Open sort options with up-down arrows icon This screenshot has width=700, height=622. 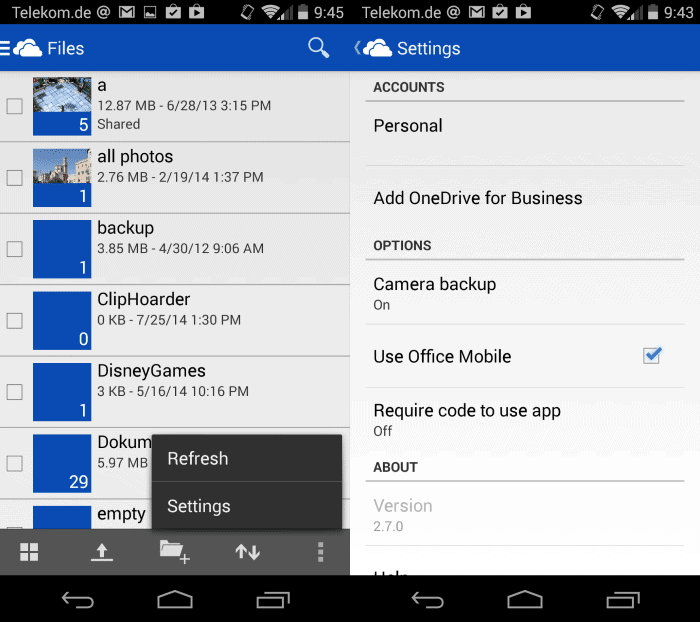(248, 552)
